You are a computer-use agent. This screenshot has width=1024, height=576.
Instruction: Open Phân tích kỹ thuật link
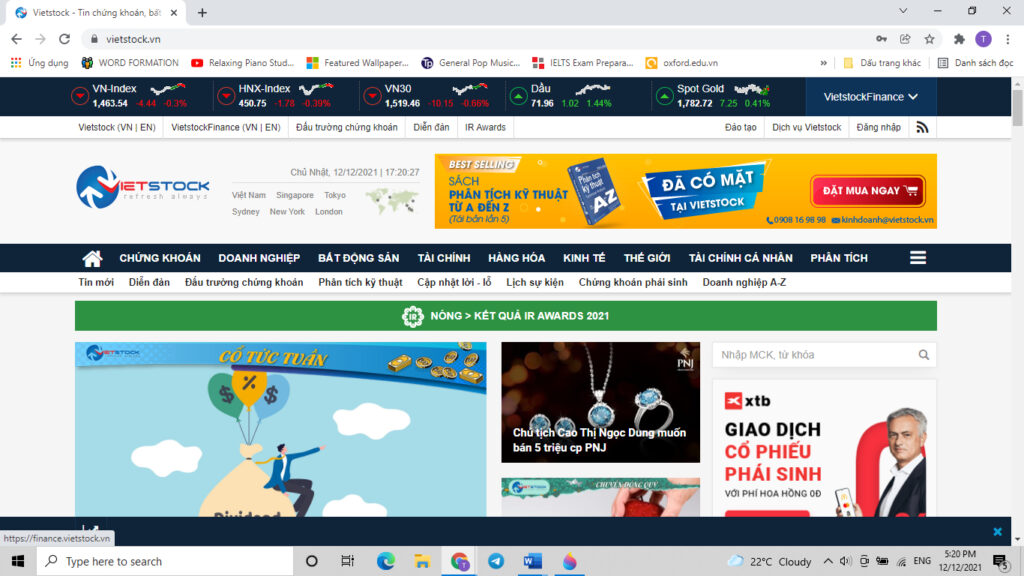coord(360,282)
